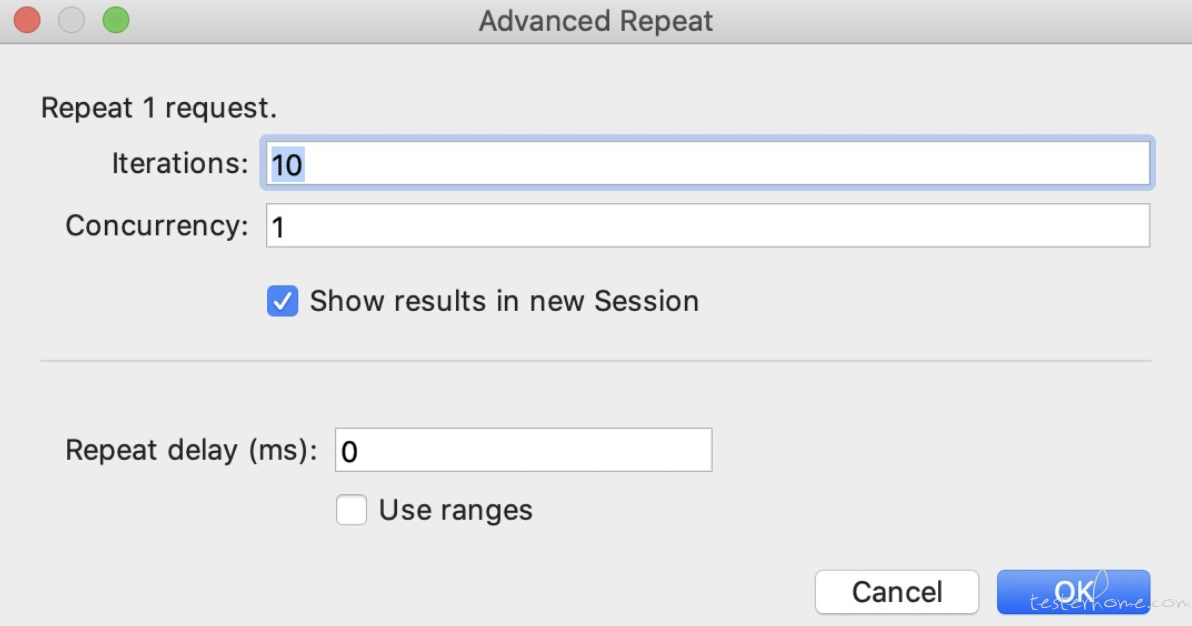Place cursor in Repeat delay field

523,451
